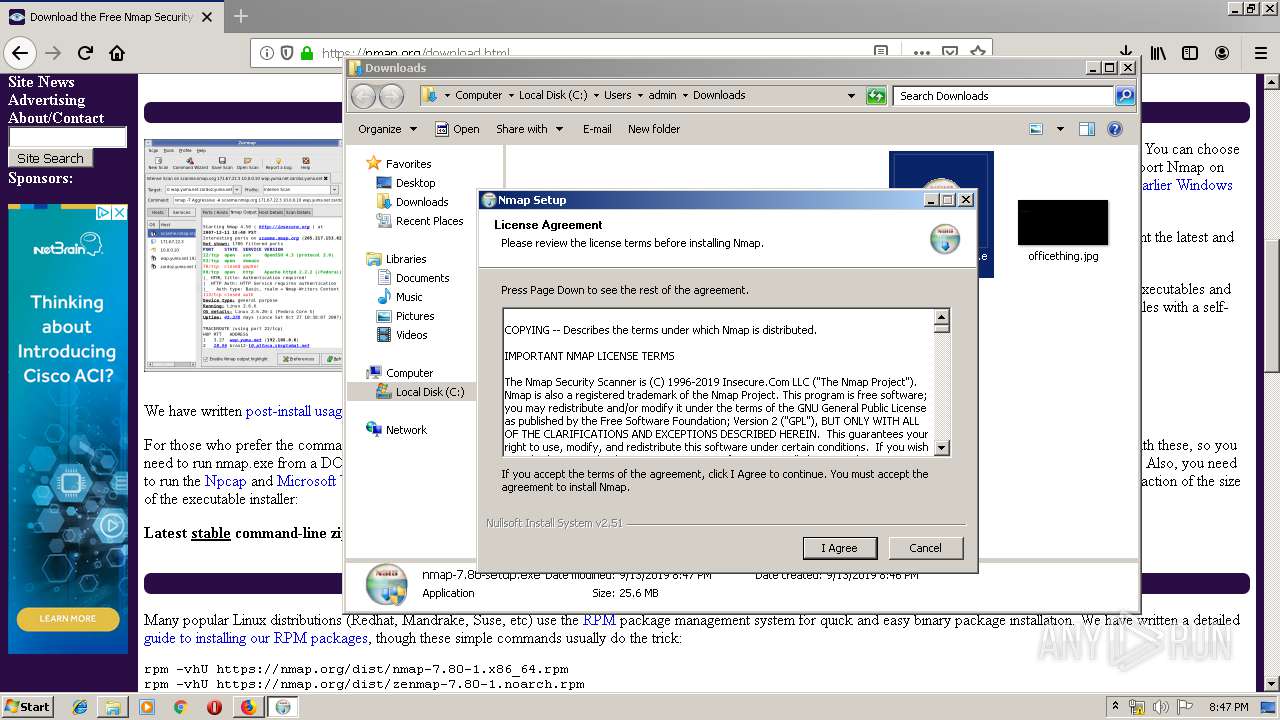Open the Advertising sidebar link
The height and width of the screenshot is (720, 1280).
(46, 100)
